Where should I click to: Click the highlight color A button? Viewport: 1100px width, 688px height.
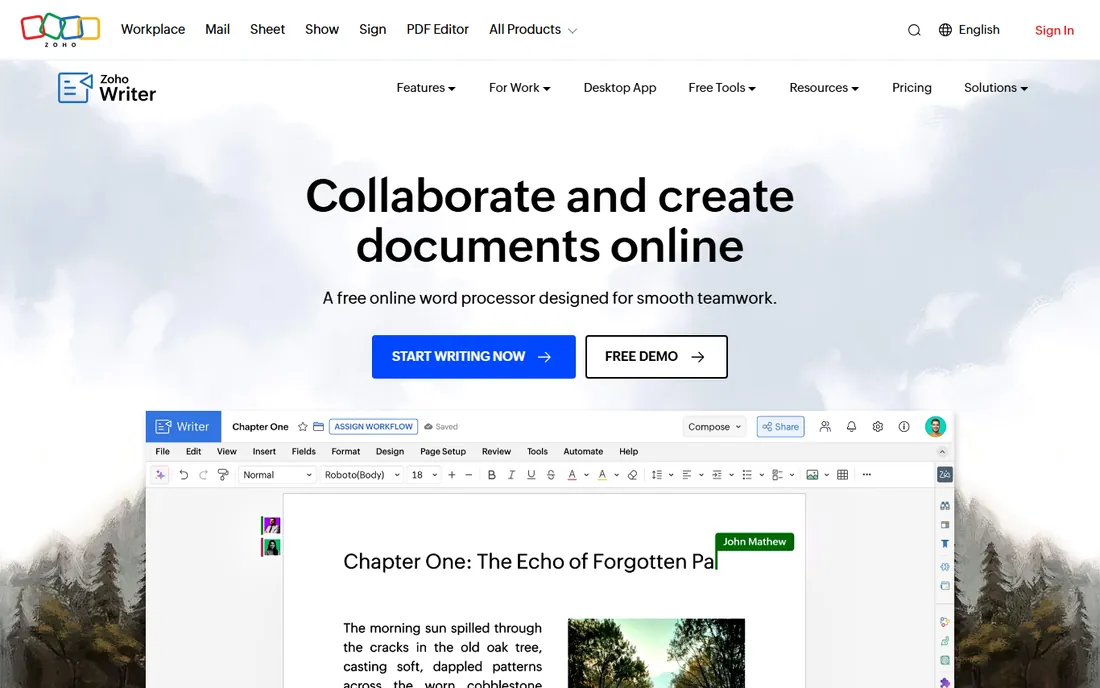pyautogui.click(x=602, y=475)
